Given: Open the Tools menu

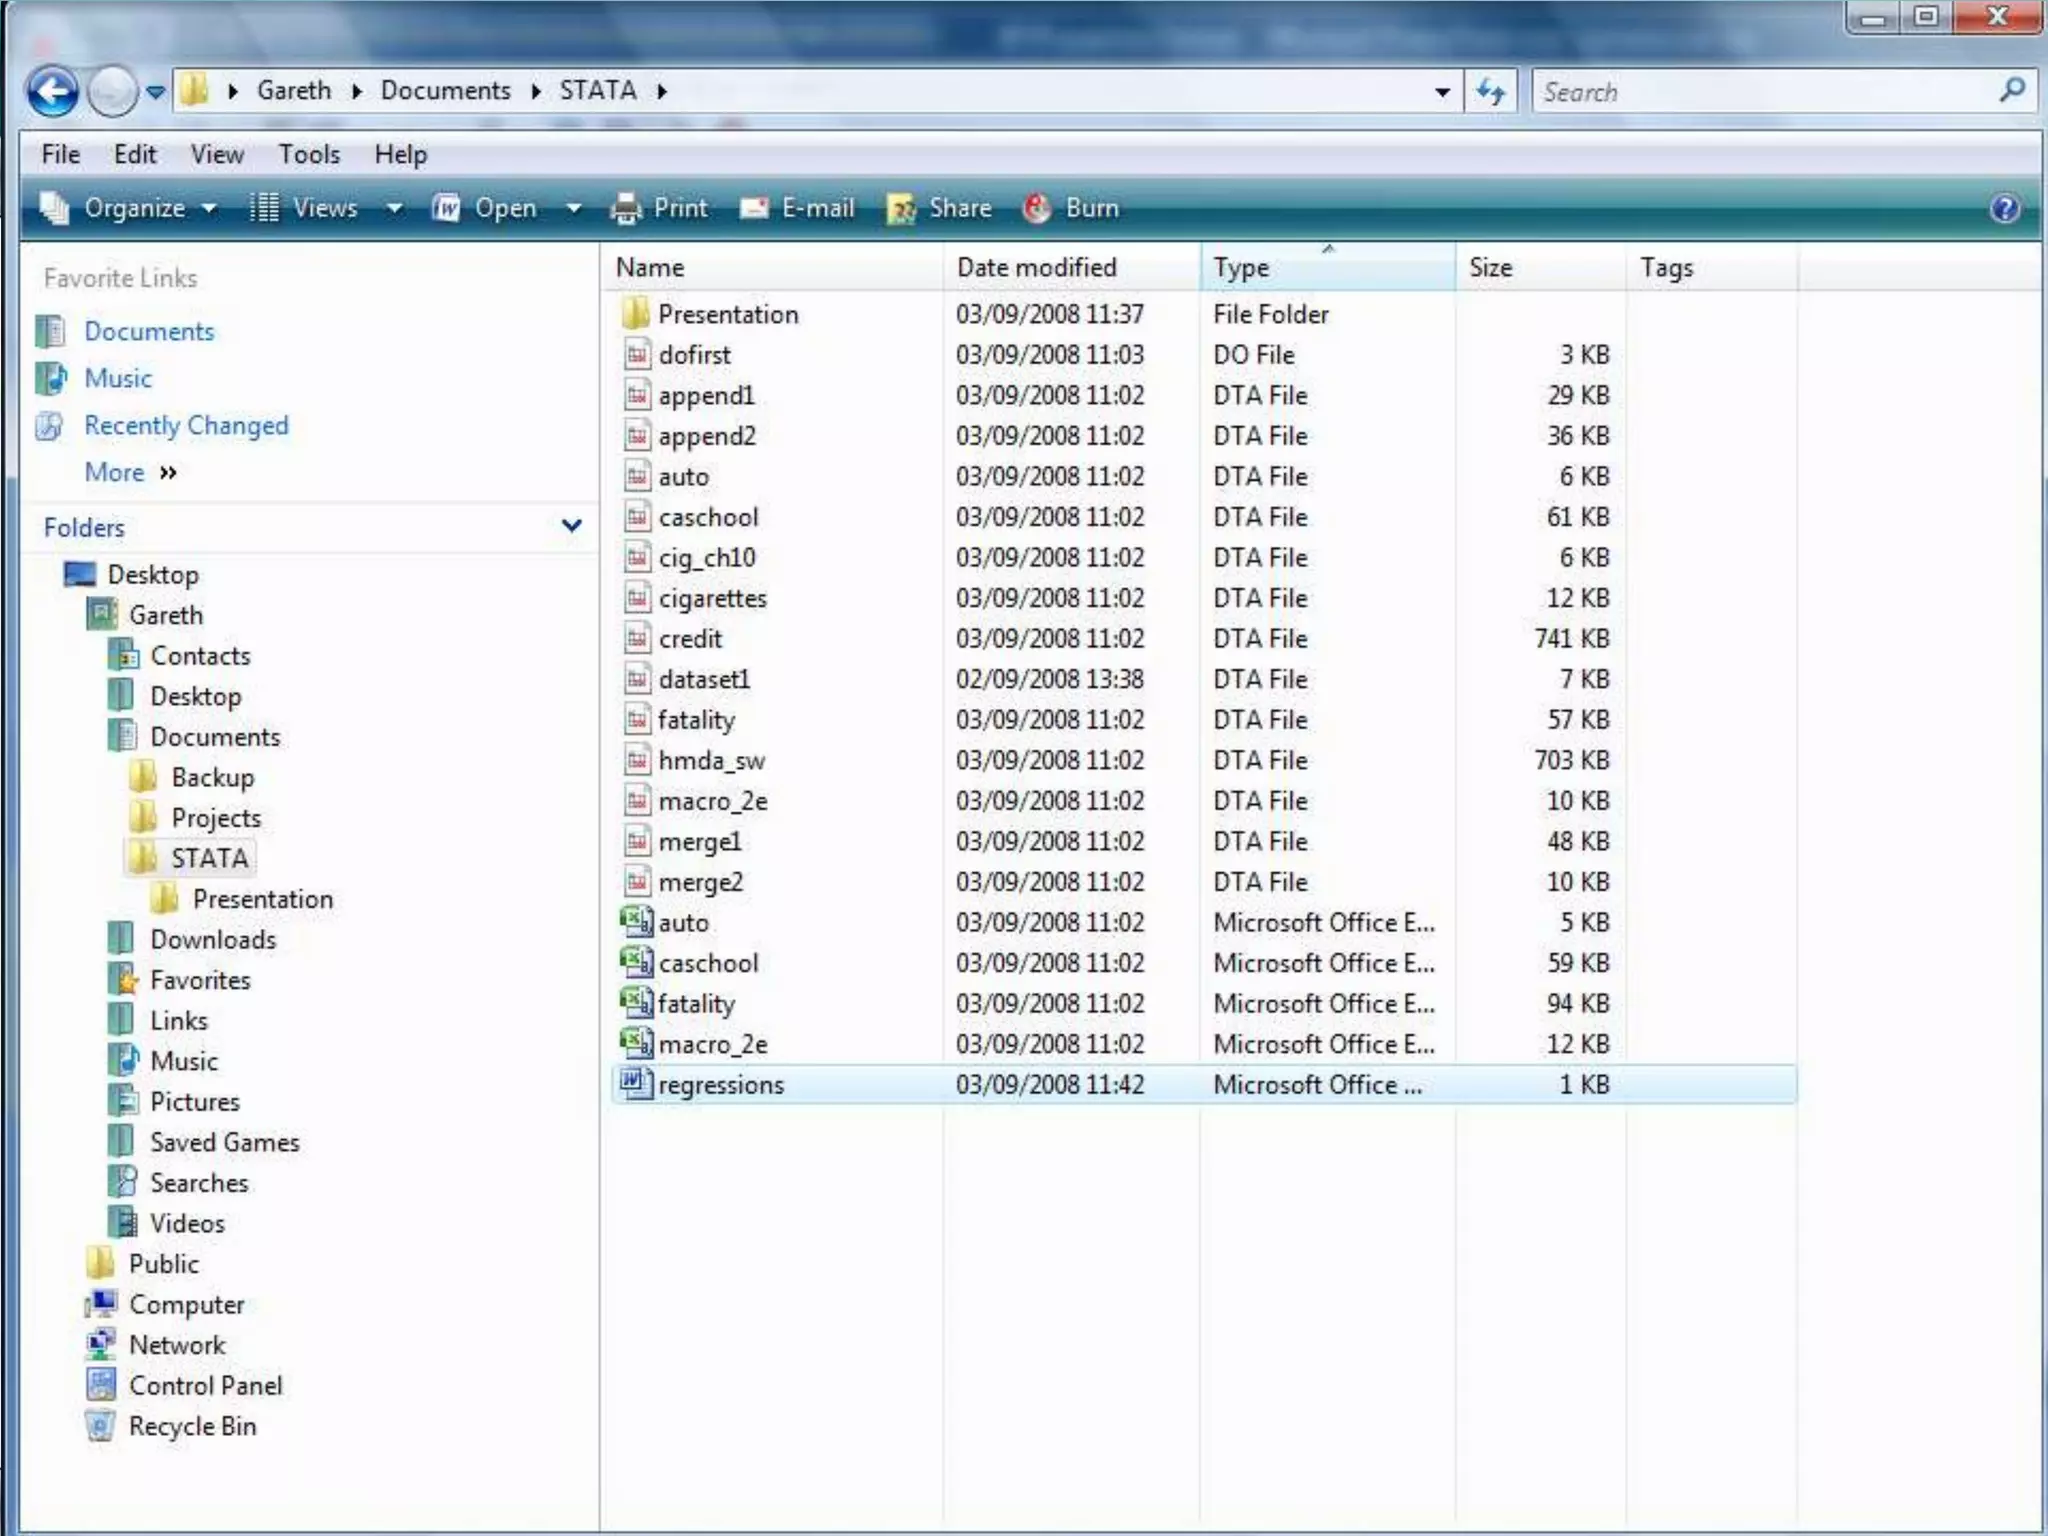Looking at the screenshot, I should pos(309,154).
